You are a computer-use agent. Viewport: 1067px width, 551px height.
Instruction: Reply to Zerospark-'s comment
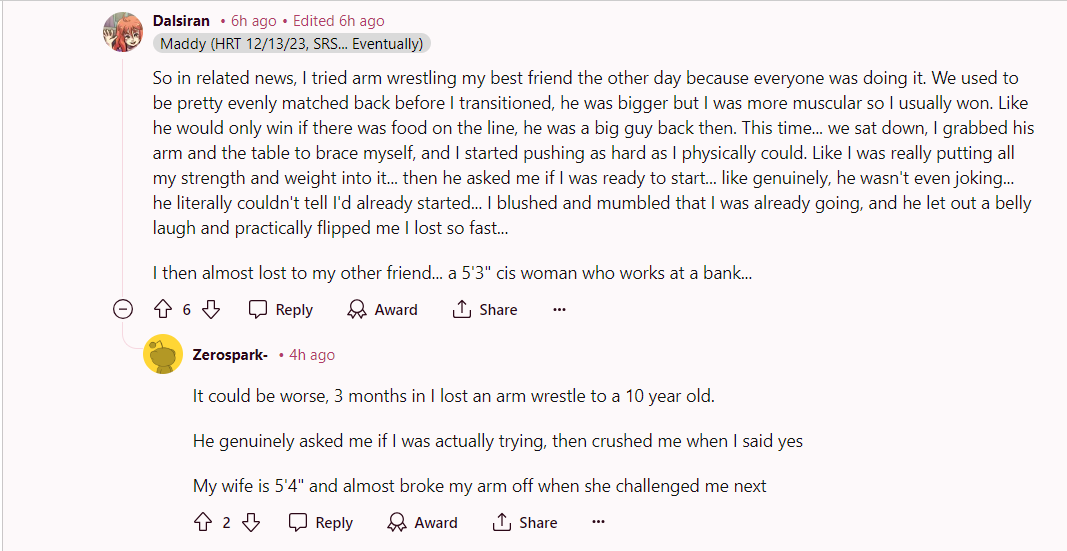tap(321, 523)
